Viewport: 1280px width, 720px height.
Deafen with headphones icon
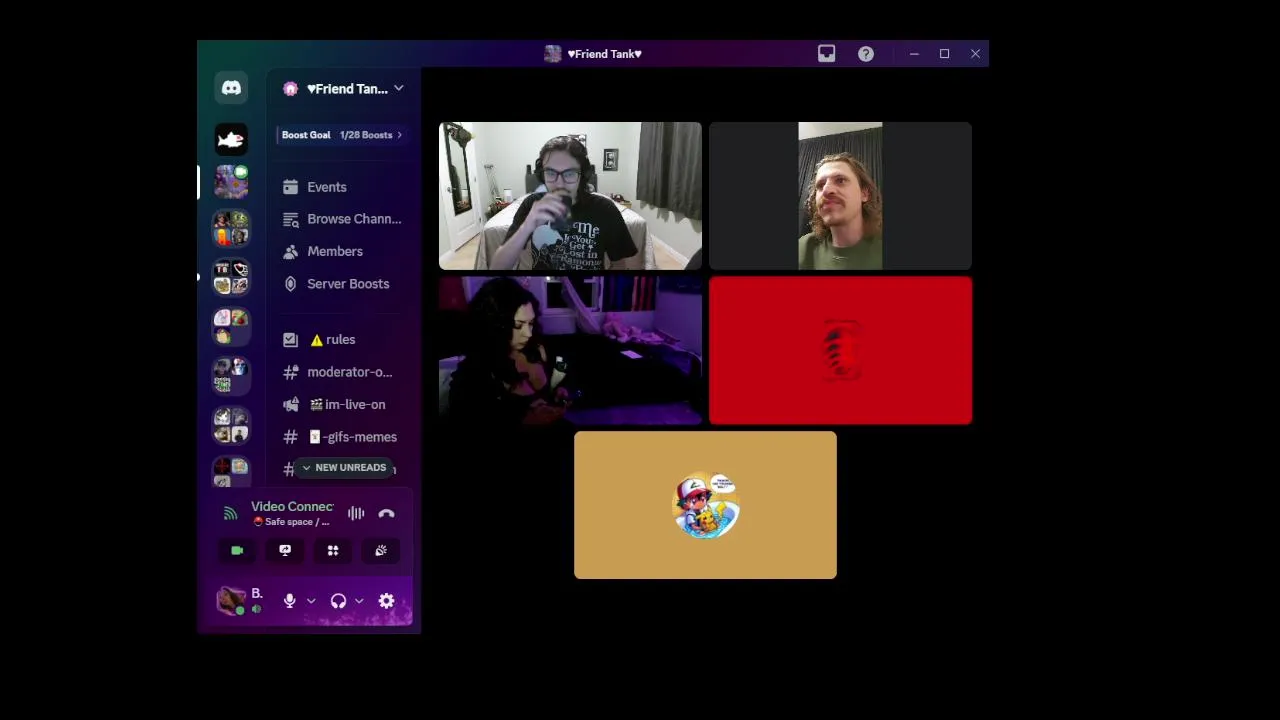338,601
